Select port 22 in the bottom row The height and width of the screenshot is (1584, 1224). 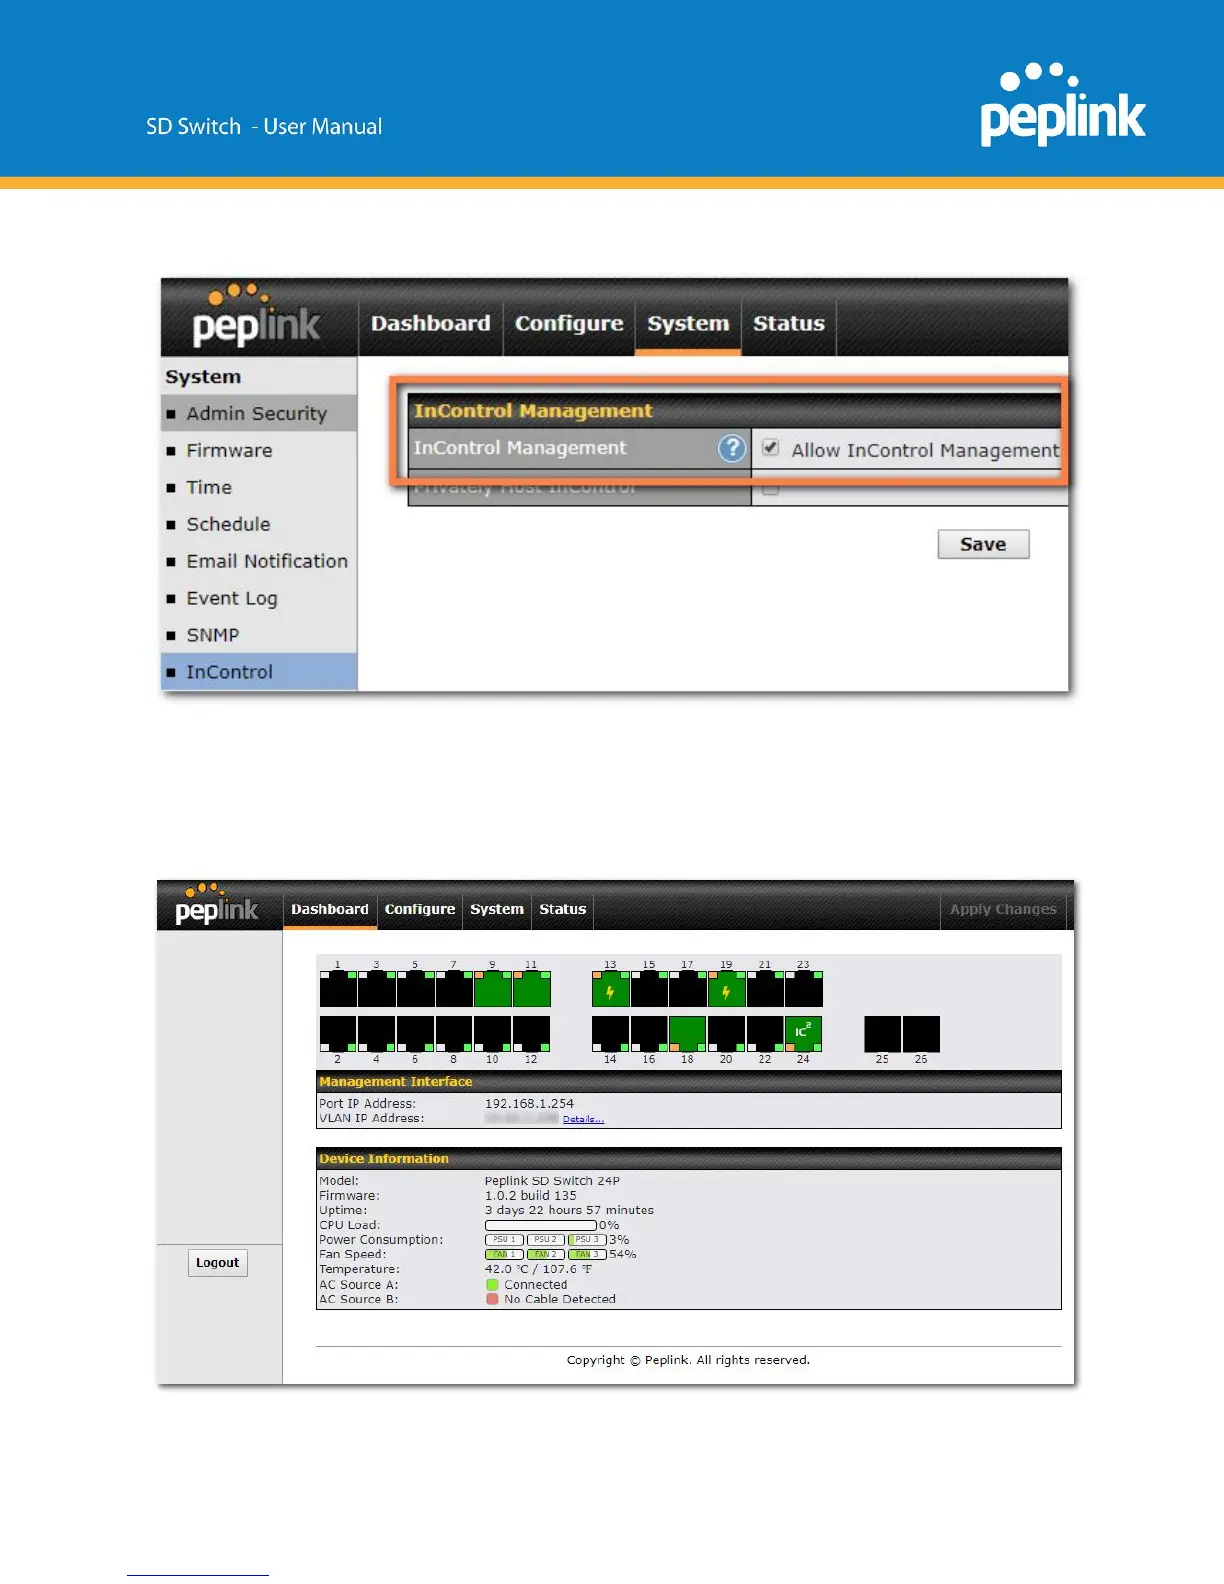(765, 1034)
